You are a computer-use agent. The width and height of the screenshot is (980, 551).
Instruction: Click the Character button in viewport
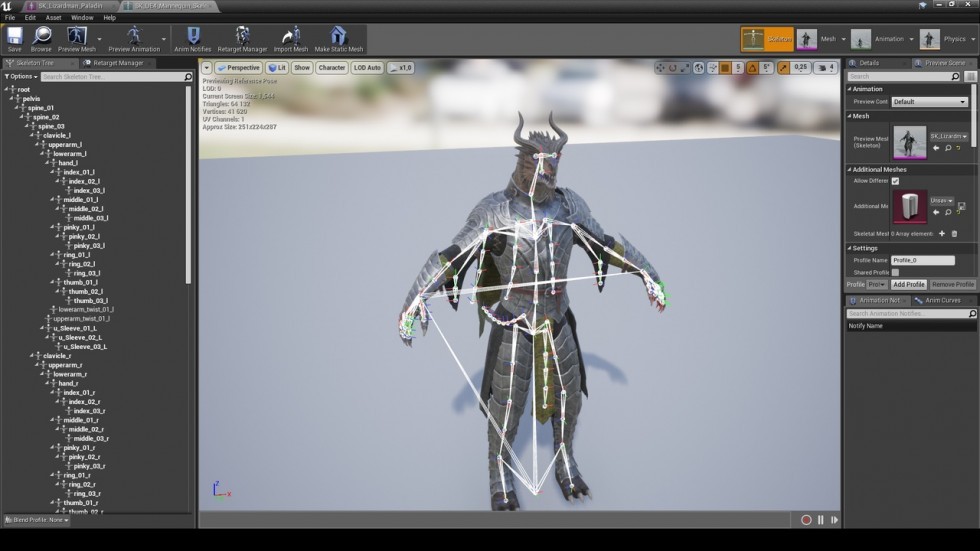pos(331,67)
